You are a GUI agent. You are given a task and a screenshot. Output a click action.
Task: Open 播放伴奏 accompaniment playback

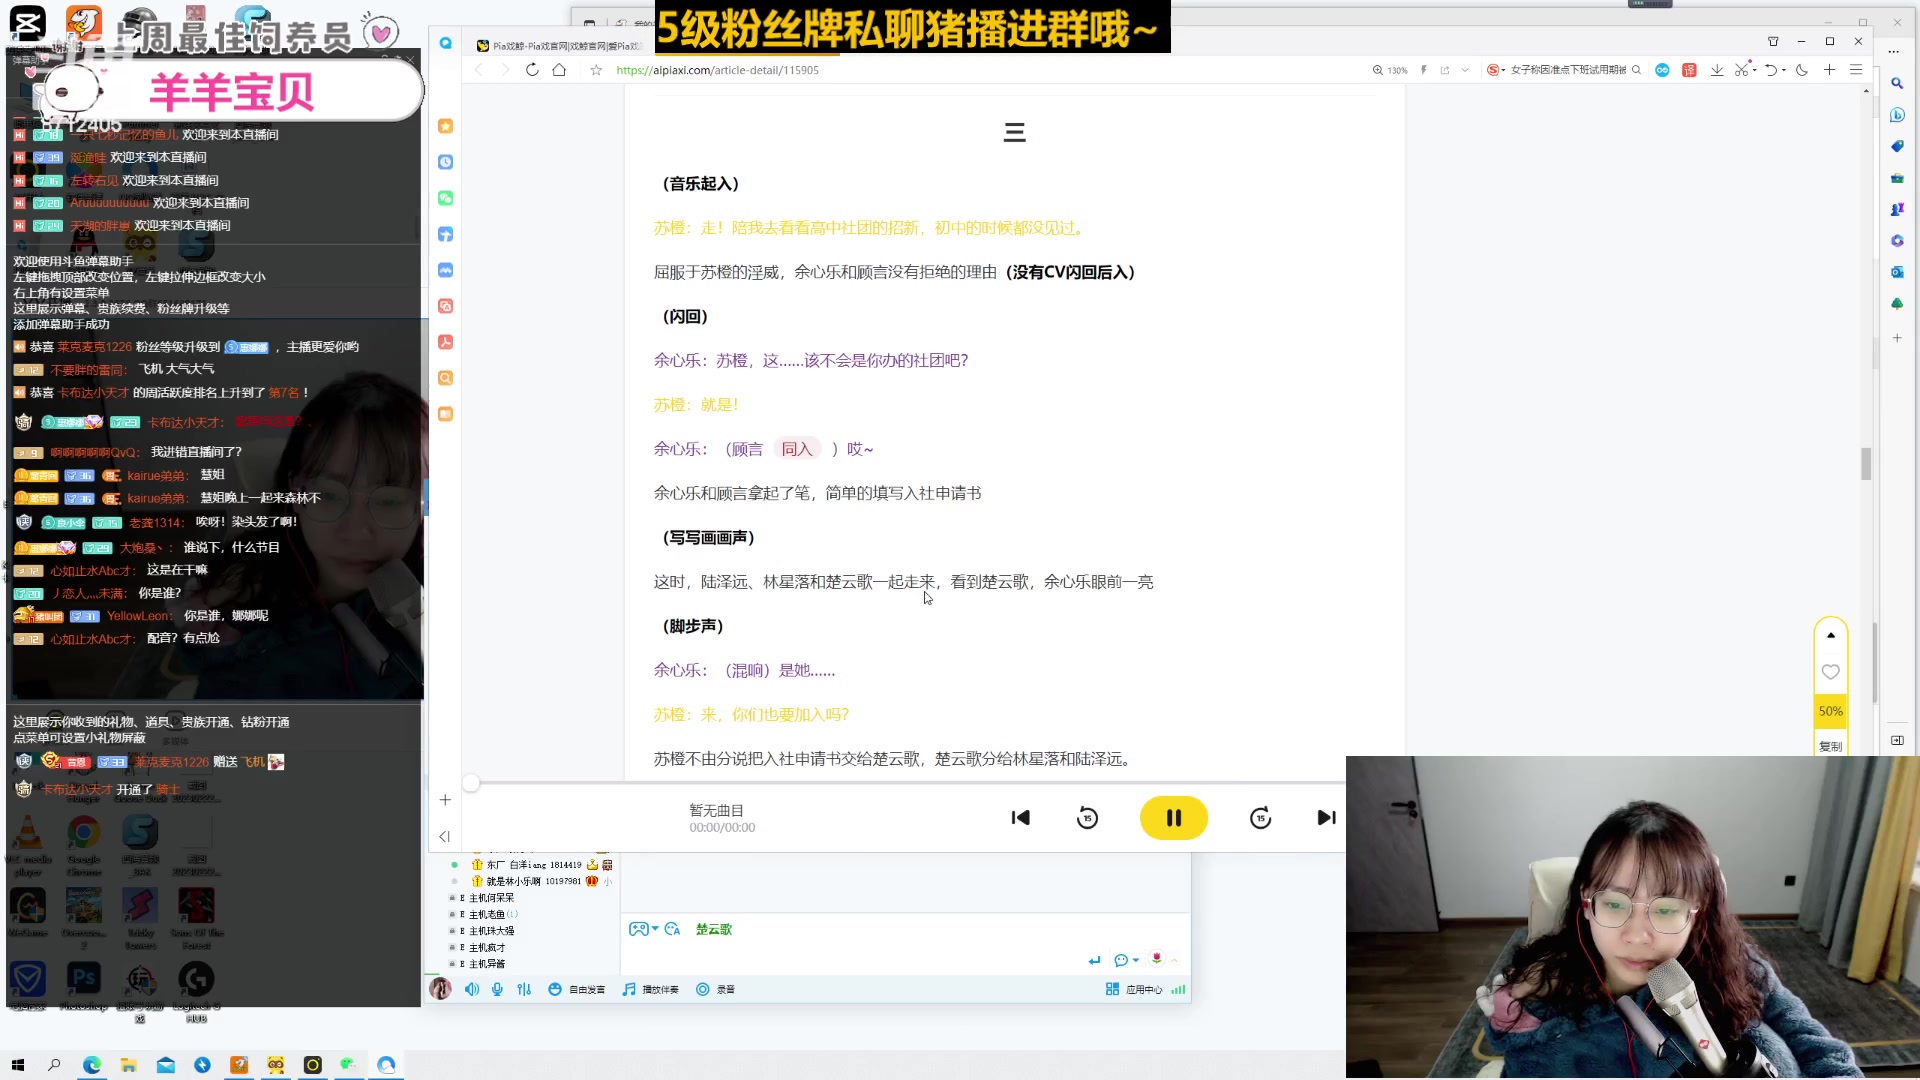tap(651, 989)
